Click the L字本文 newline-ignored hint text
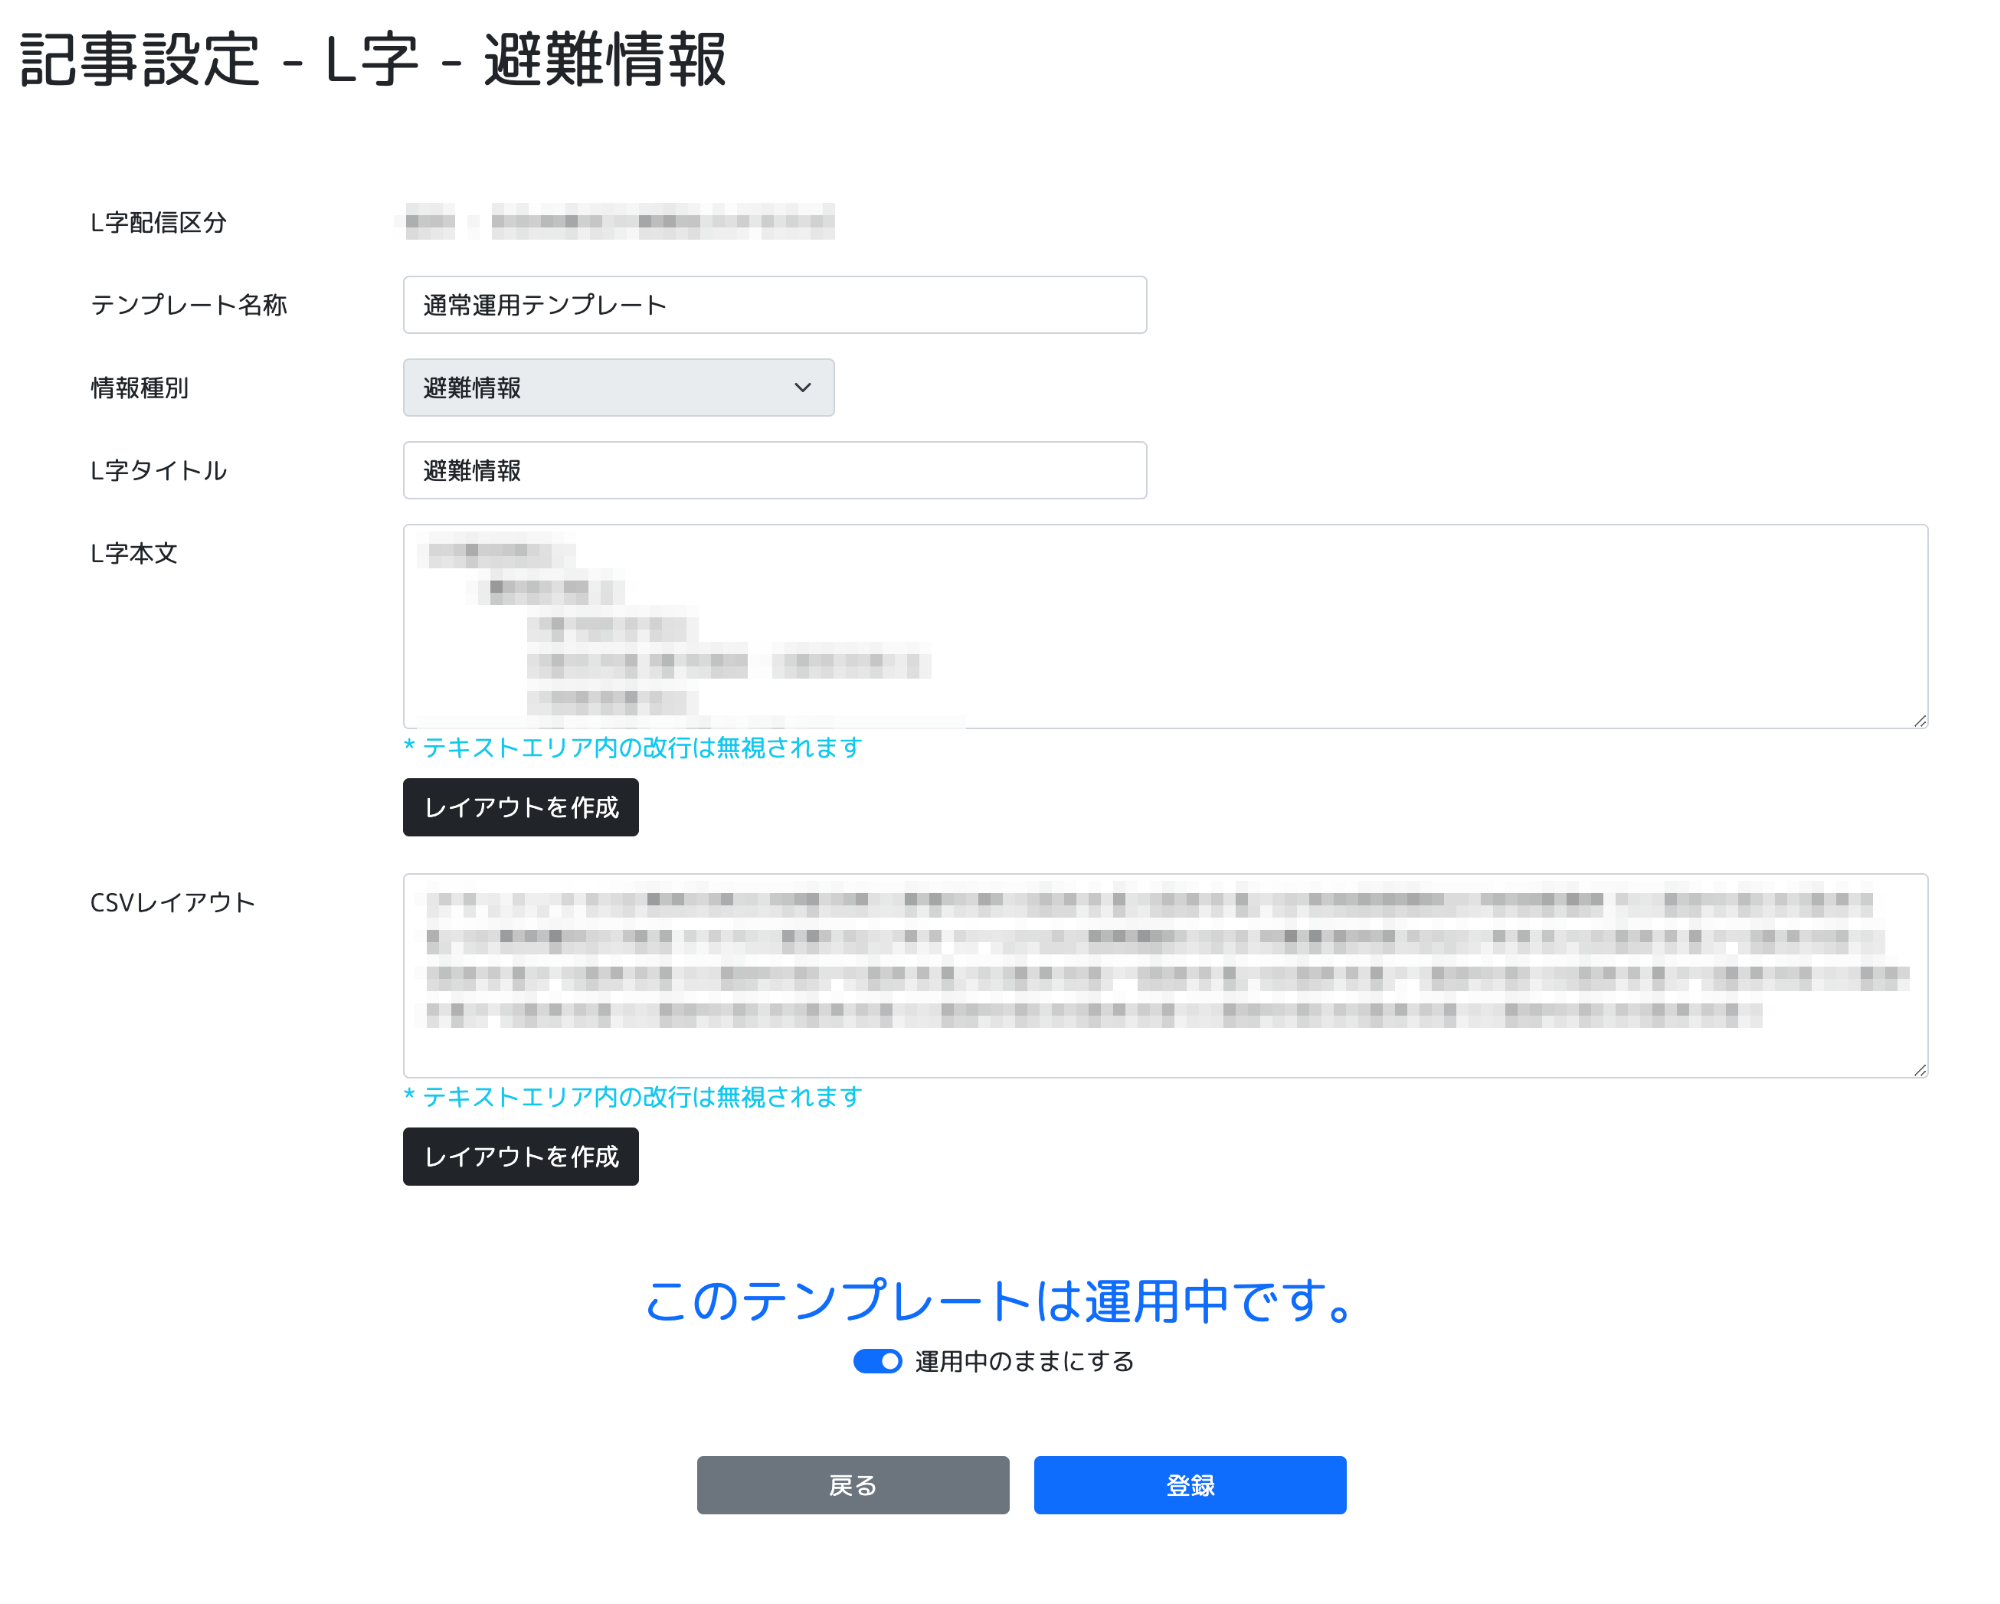 click(x=633, y=748)
